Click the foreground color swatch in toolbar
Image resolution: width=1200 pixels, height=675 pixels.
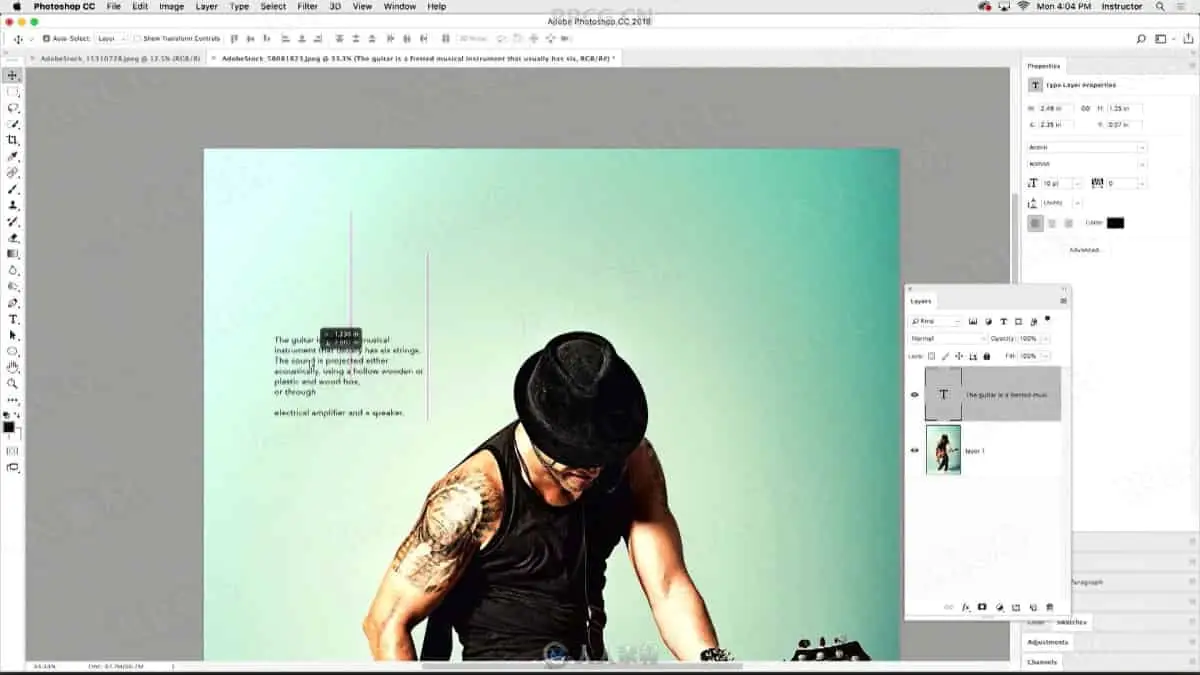(x=9, y=427)
